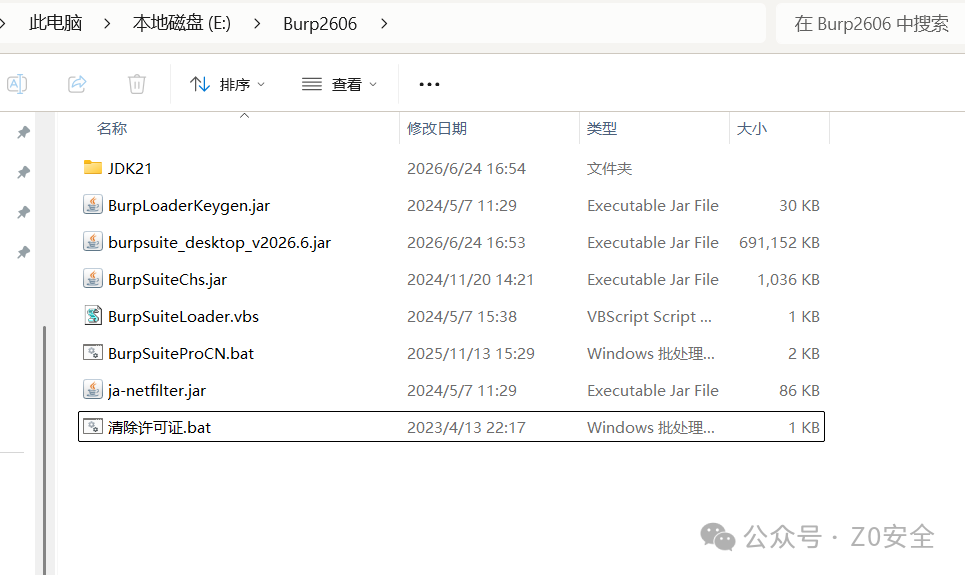Click the navigation pane vertical scrollbar

click(x=44, y=450)
